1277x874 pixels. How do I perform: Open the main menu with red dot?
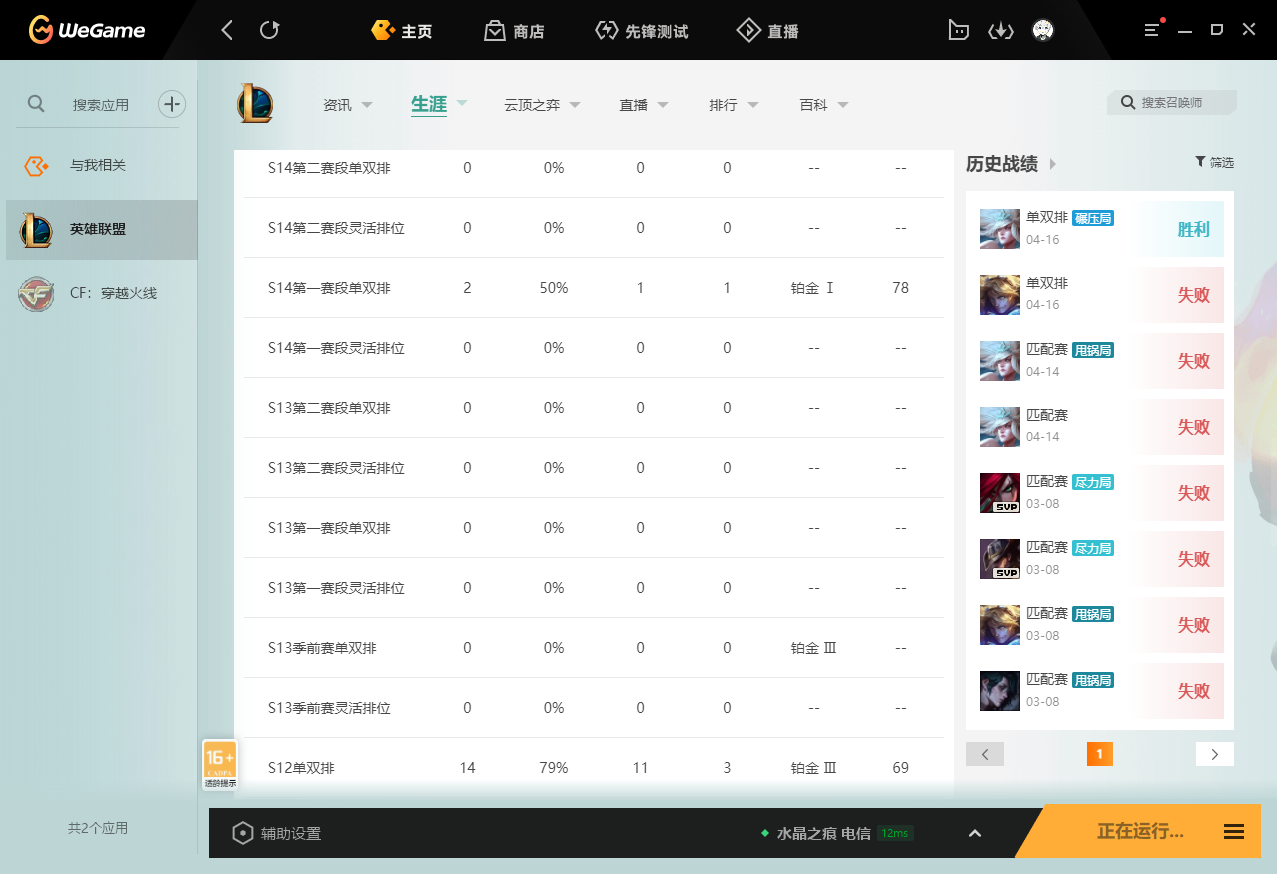[x=1153, y=30]
